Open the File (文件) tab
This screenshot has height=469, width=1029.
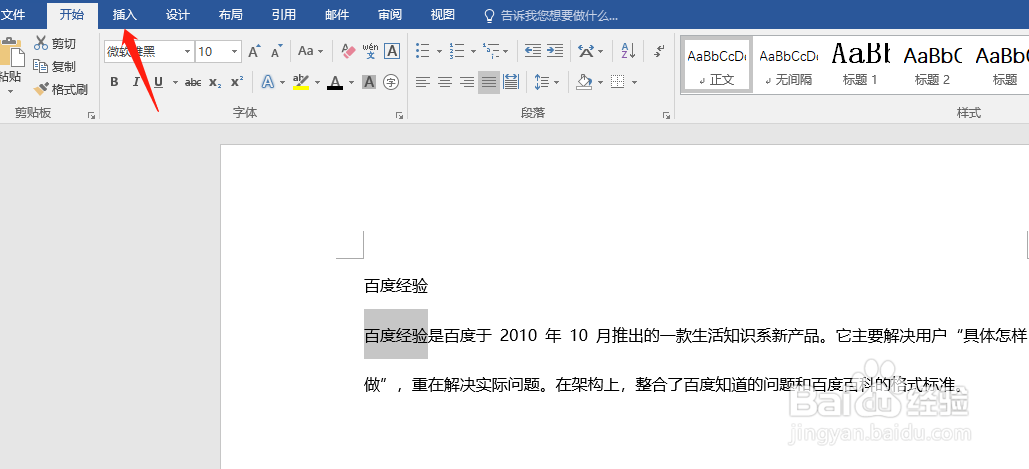coord(13,14)
